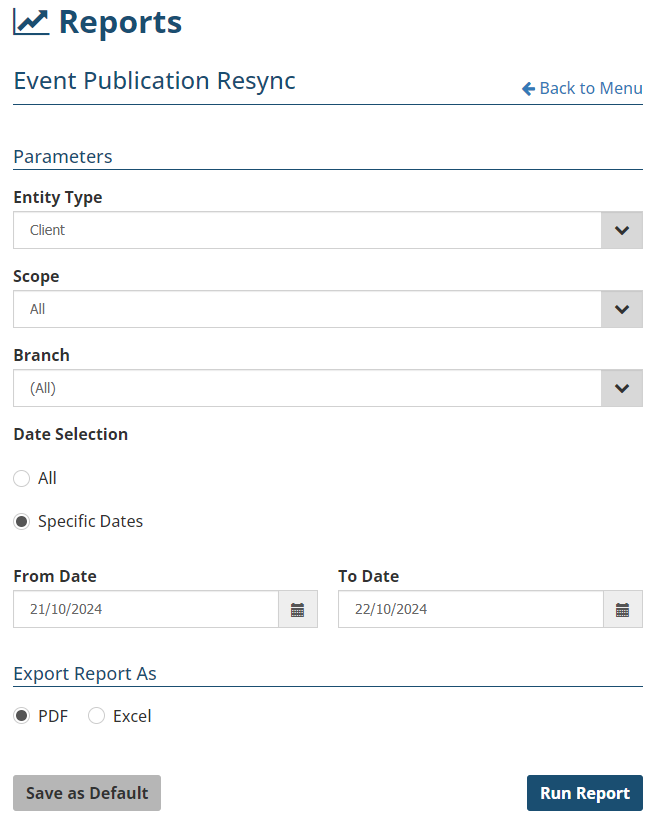The image size is (648, 813).
Task: Click the Reports chart icon in header
Action: coord(30,21)
